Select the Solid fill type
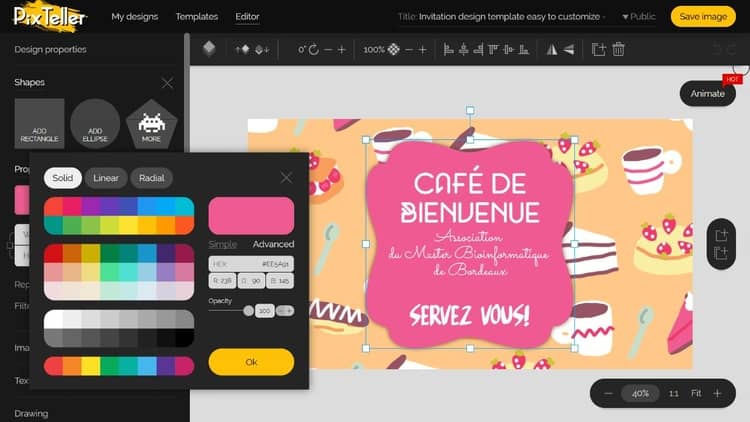This screenshot has height=422, width=750. pos(63,178)
